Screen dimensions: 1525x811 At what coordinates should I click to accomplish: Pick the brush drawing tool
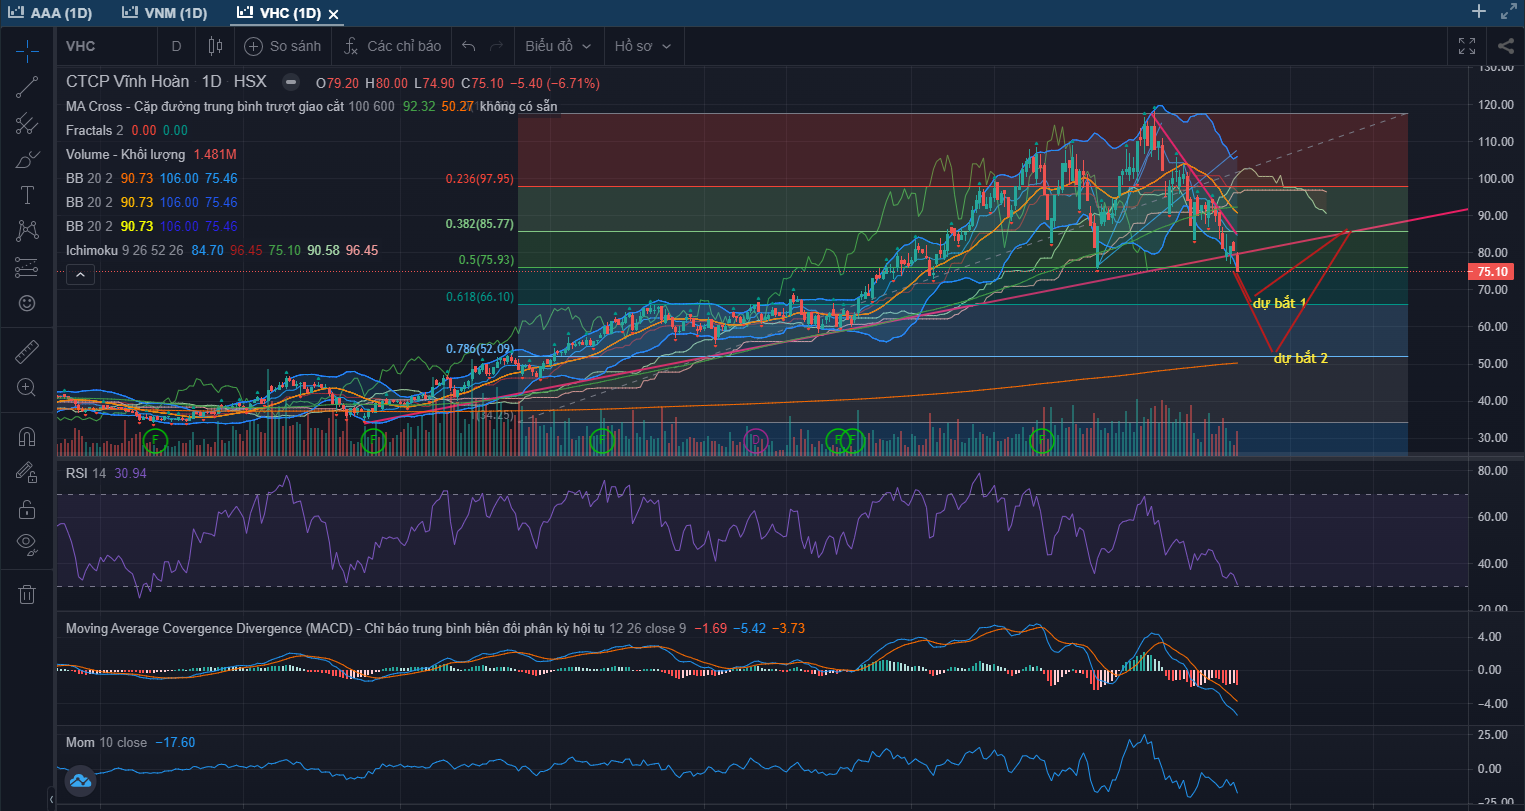click(27, 160)
